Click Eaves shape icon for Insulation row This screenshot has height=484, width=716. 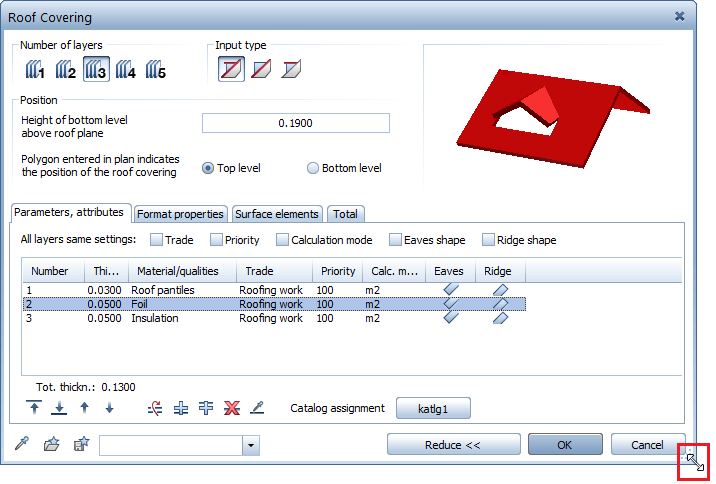click(451, 318)
